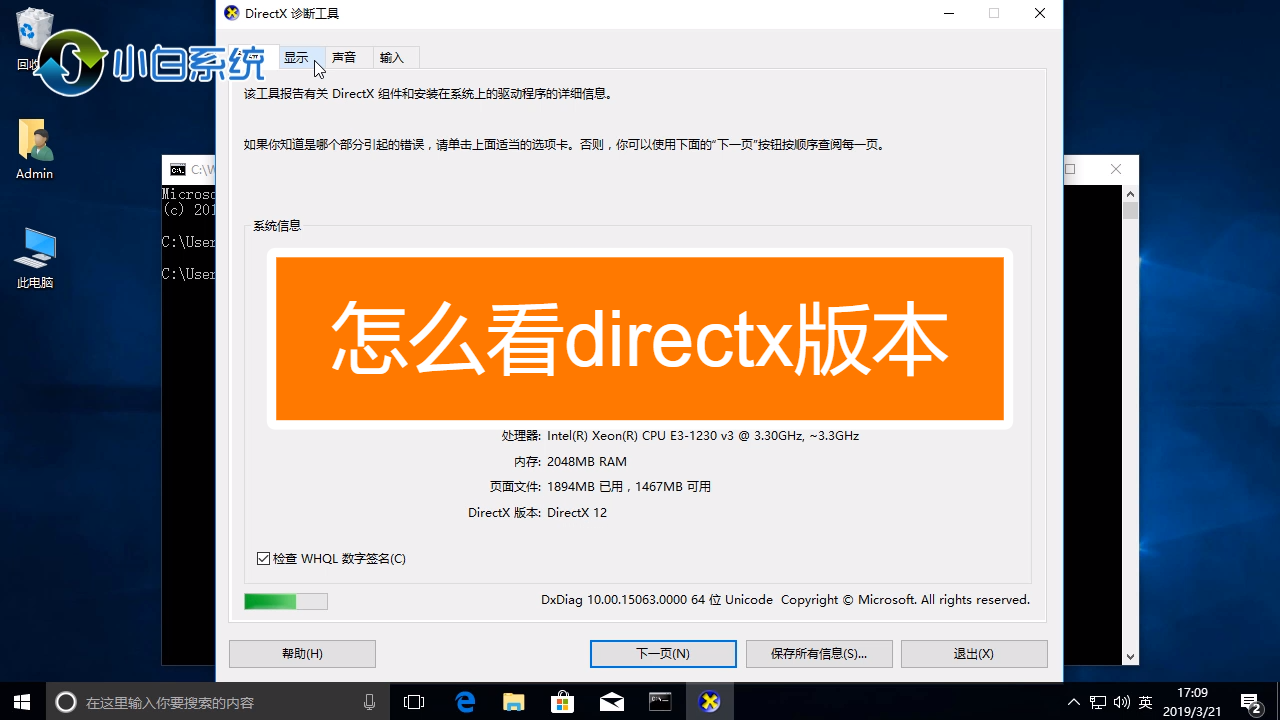Open Mail app from taskbar
The height and width of the screenshot is (720, 1280).
pyautogui.click(x=611, y=702)
